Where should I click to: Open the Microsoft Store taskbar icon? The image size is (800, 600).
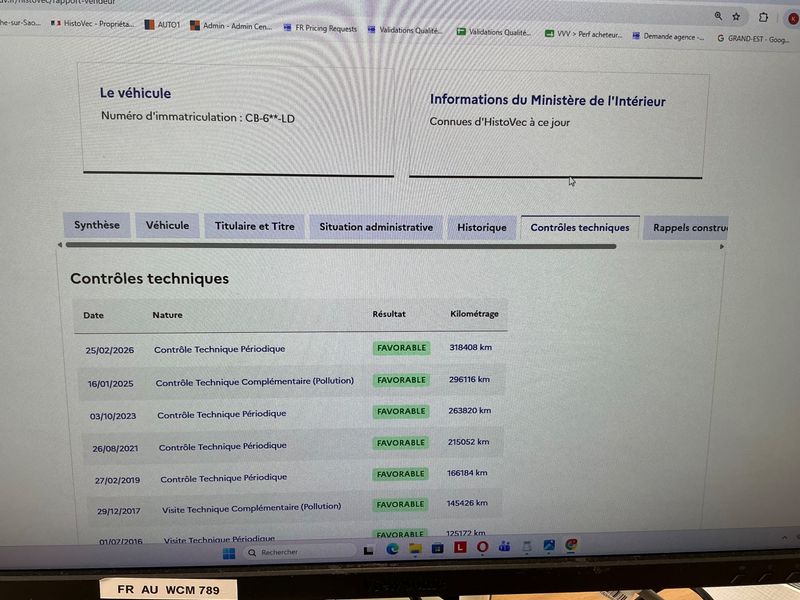[x=437, y=548]
